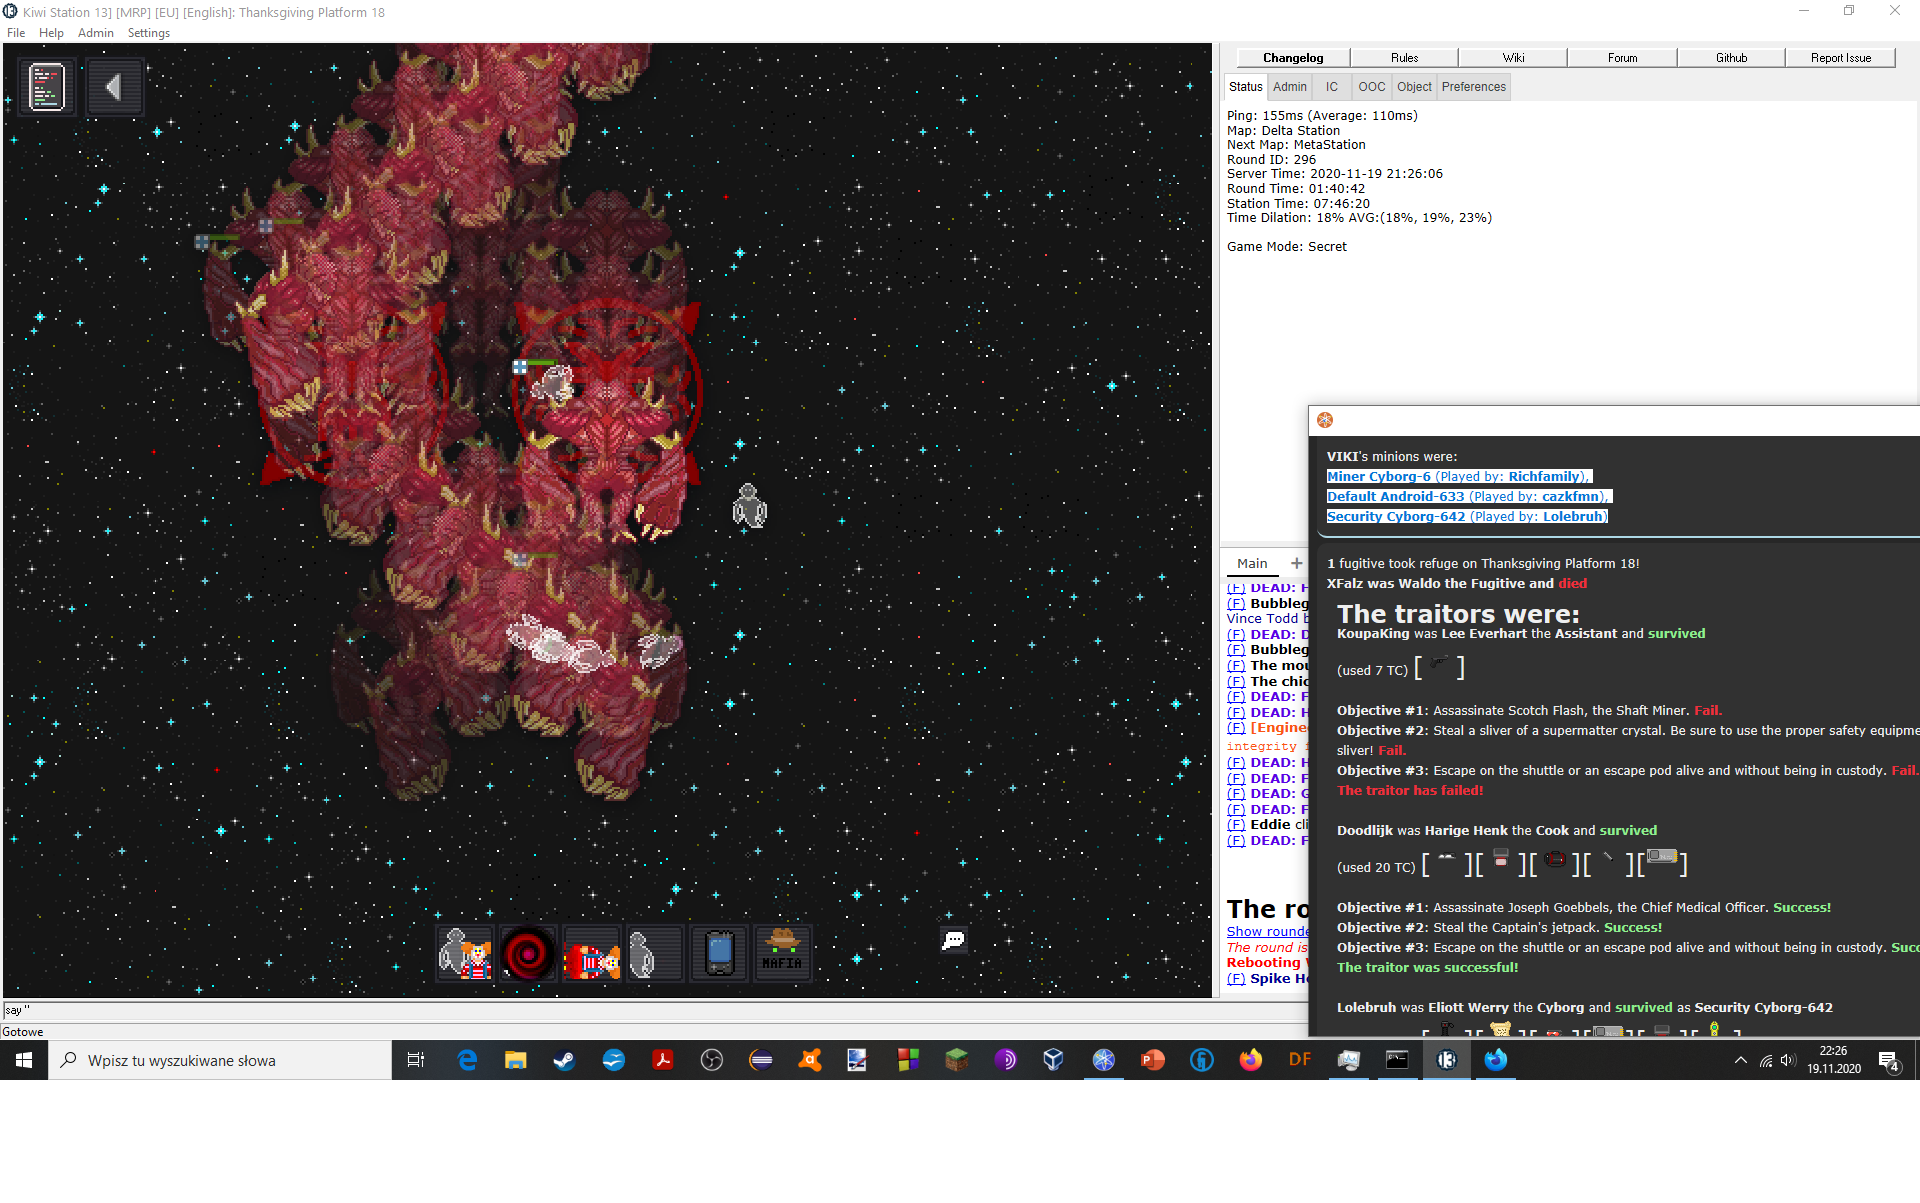Viewport: 1920px width, 1203px height.
Task: Open the File menu
Action: point(16,33)
